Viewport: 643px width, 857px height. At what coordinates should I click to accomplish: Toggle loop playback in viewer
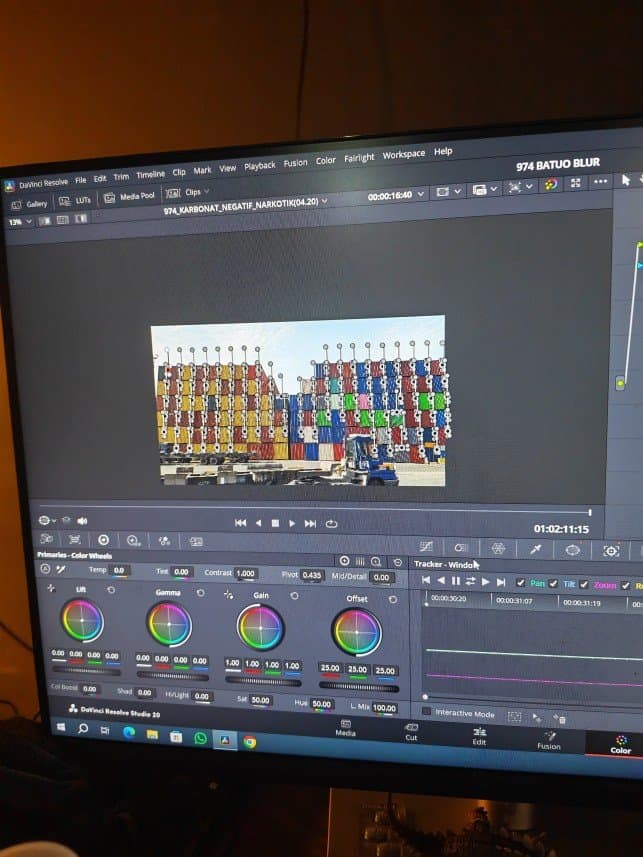click(331, 524)
